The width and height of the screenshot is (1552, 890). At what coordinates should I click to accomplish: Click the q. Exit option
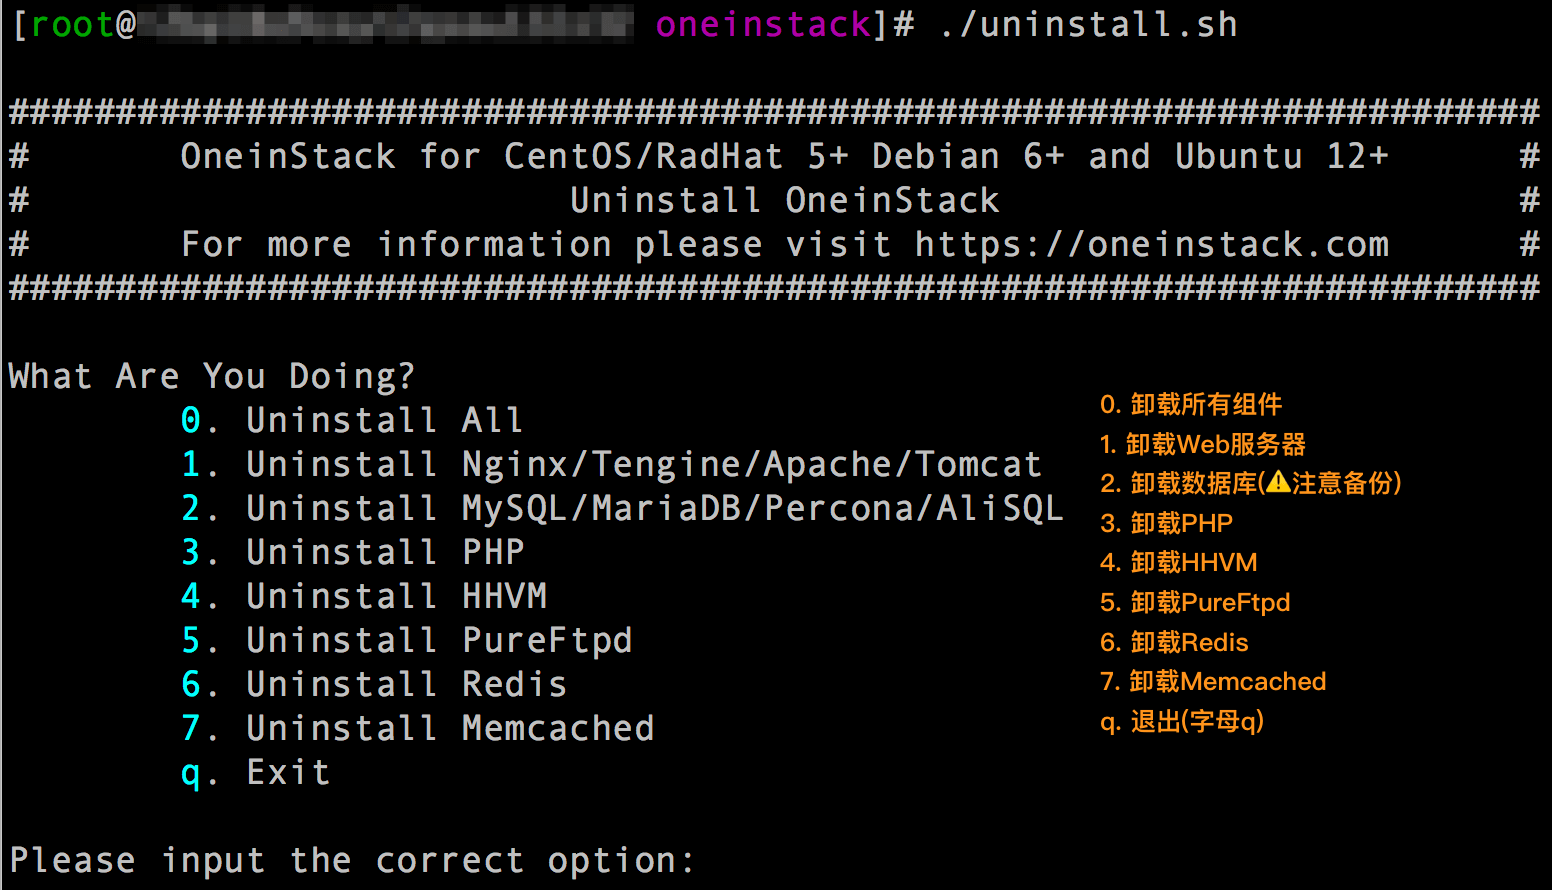pyautogui.click(x=255, y=773)
